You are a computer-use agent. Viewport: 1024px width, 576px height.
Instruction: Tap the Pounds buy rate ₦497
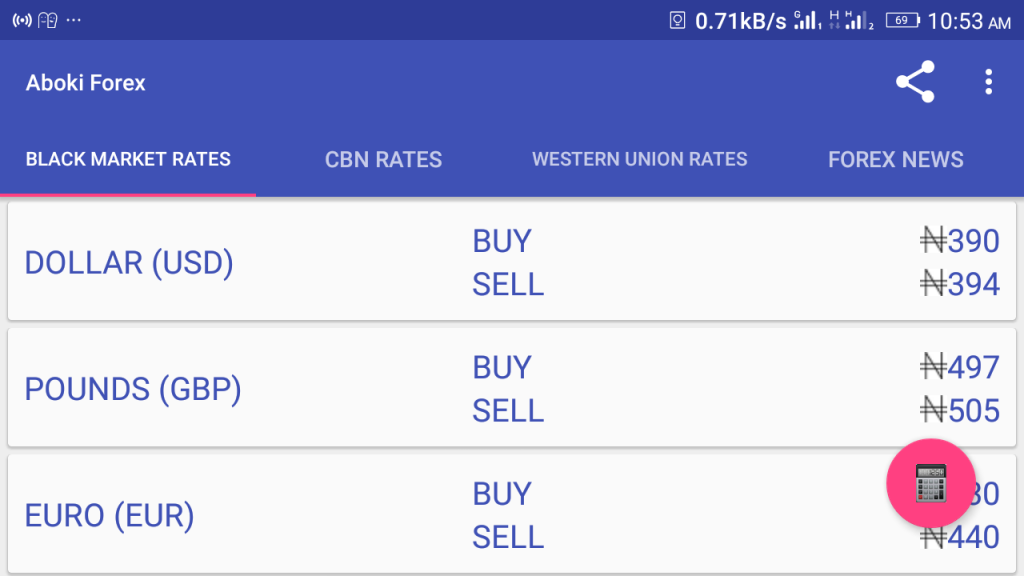tap(960, 368)
